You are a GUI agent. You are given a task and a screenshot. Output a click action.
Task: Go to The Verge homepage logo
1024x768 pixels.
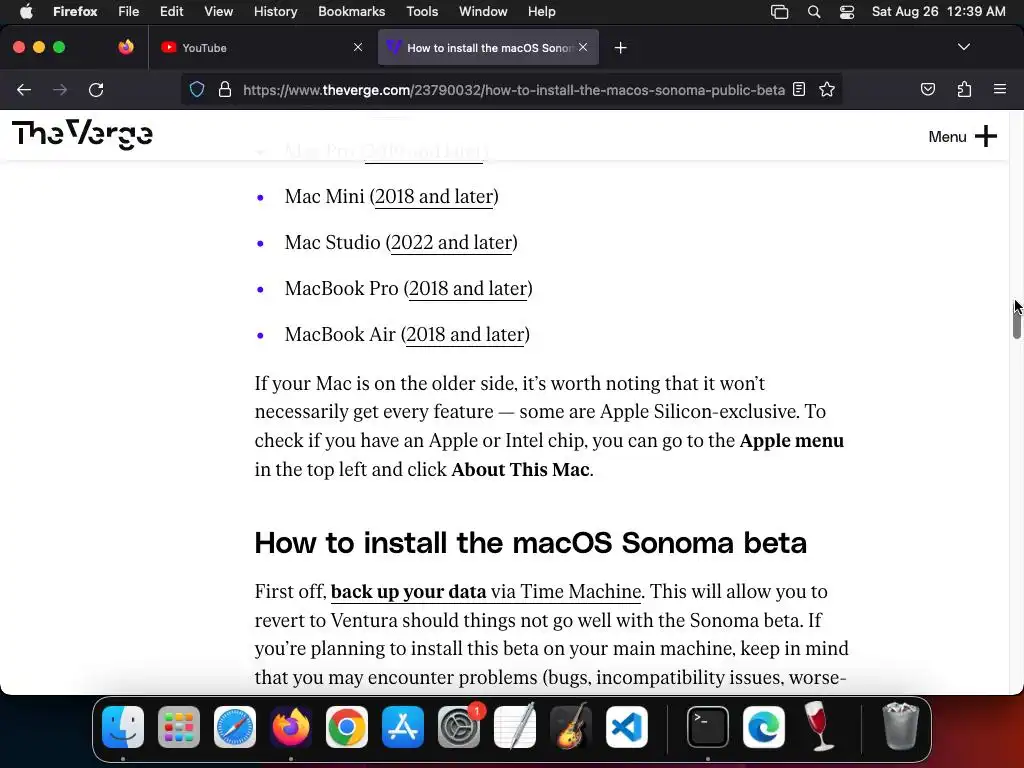pyautogui.click(x=82, y=135)
